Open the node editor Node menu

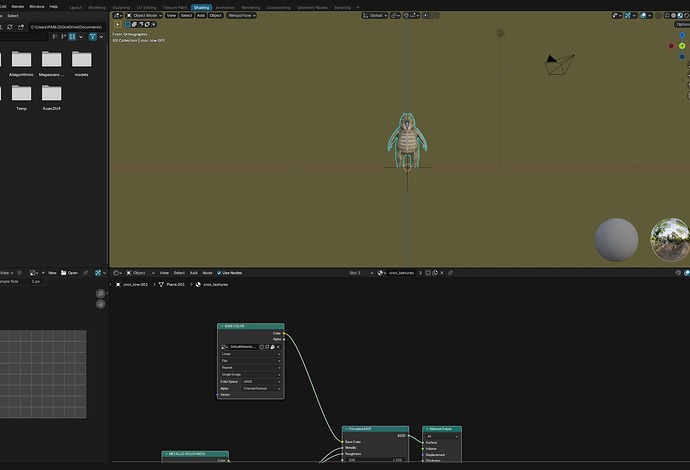tap(207, 273)
